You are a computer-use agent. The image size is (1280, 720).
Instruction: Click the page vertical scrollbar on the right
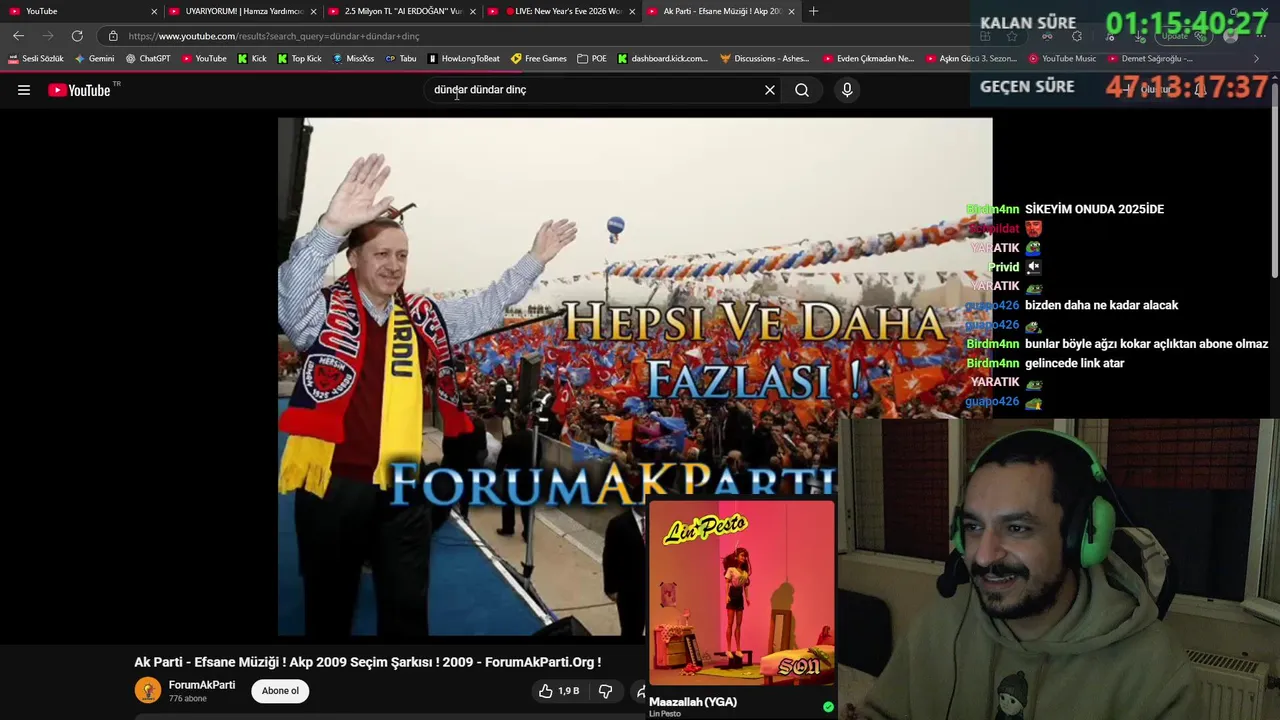pos(1275,180)
